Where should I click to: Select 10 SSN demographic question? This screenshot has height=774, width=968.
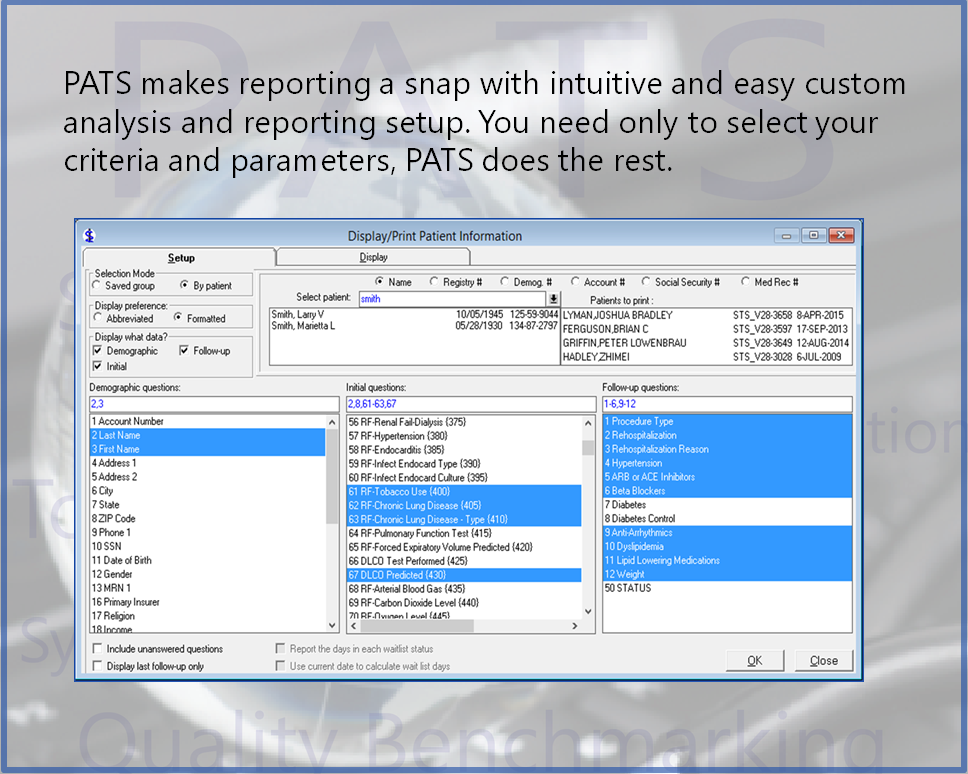[207, 546]
